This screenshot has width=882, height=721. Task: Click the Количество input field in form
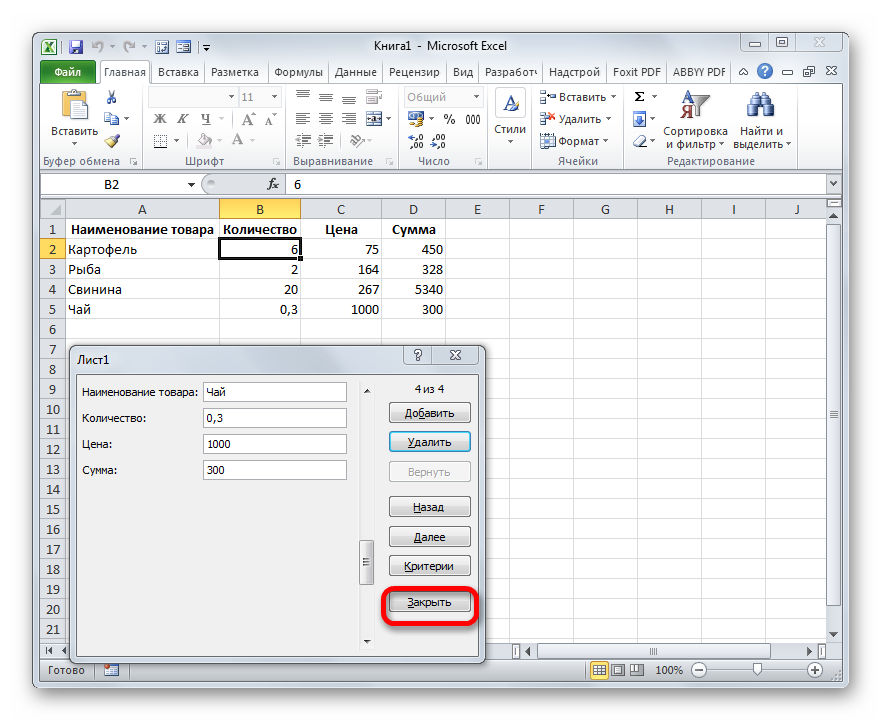pyautogui.click(x=274, y=418)
